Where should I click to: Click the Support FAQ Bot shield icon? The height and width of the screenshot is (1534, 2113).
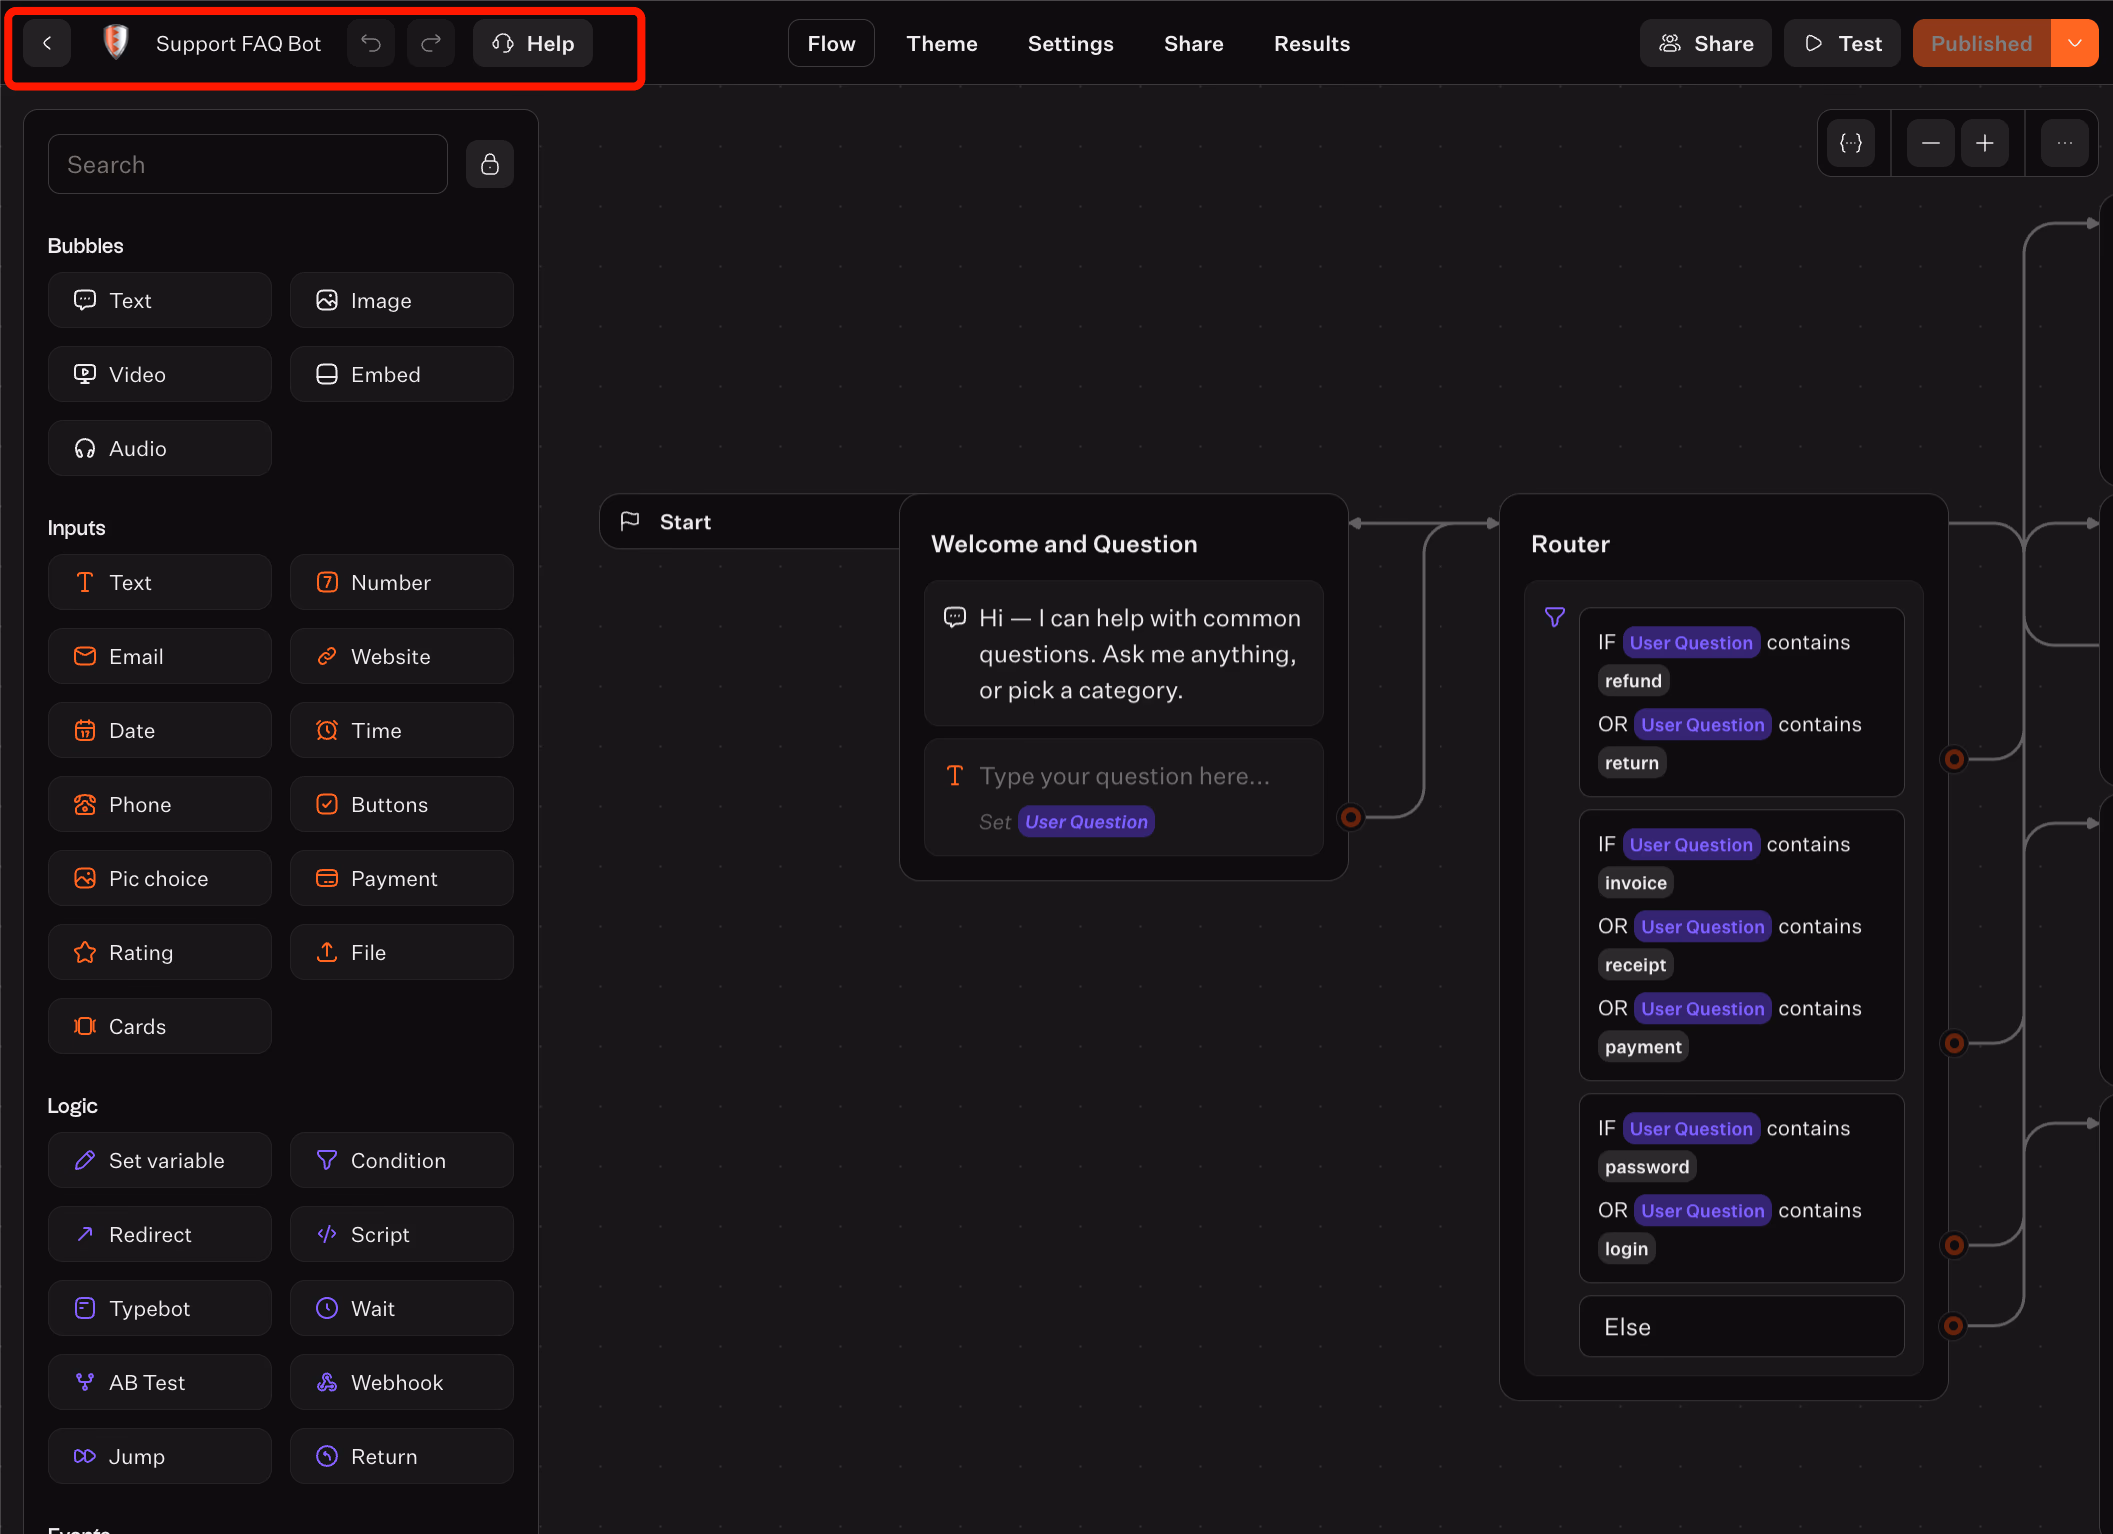[x=116, y=43]
